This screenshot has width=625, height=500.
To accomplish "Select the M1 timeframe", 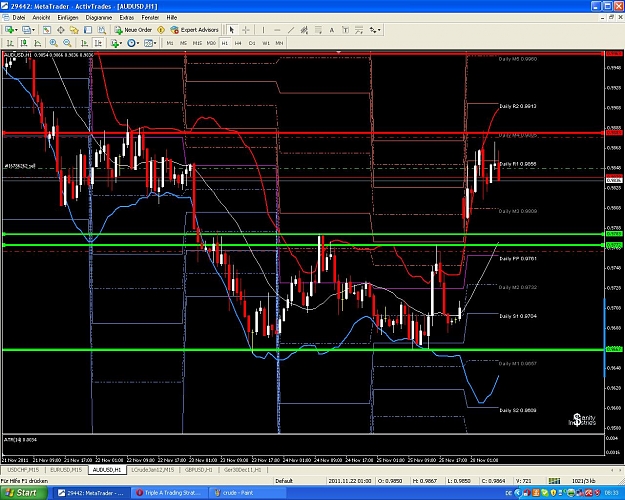I will click(x=170, y=43).
